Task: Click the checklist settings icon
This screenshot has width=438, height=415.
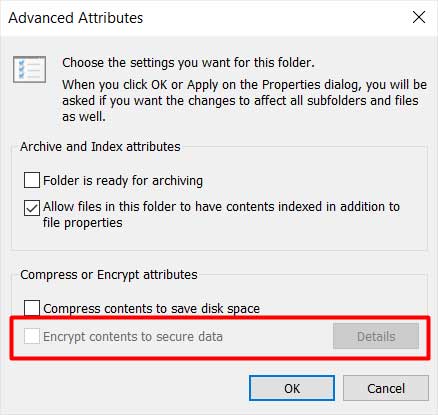Action: (x=29, y=69)
